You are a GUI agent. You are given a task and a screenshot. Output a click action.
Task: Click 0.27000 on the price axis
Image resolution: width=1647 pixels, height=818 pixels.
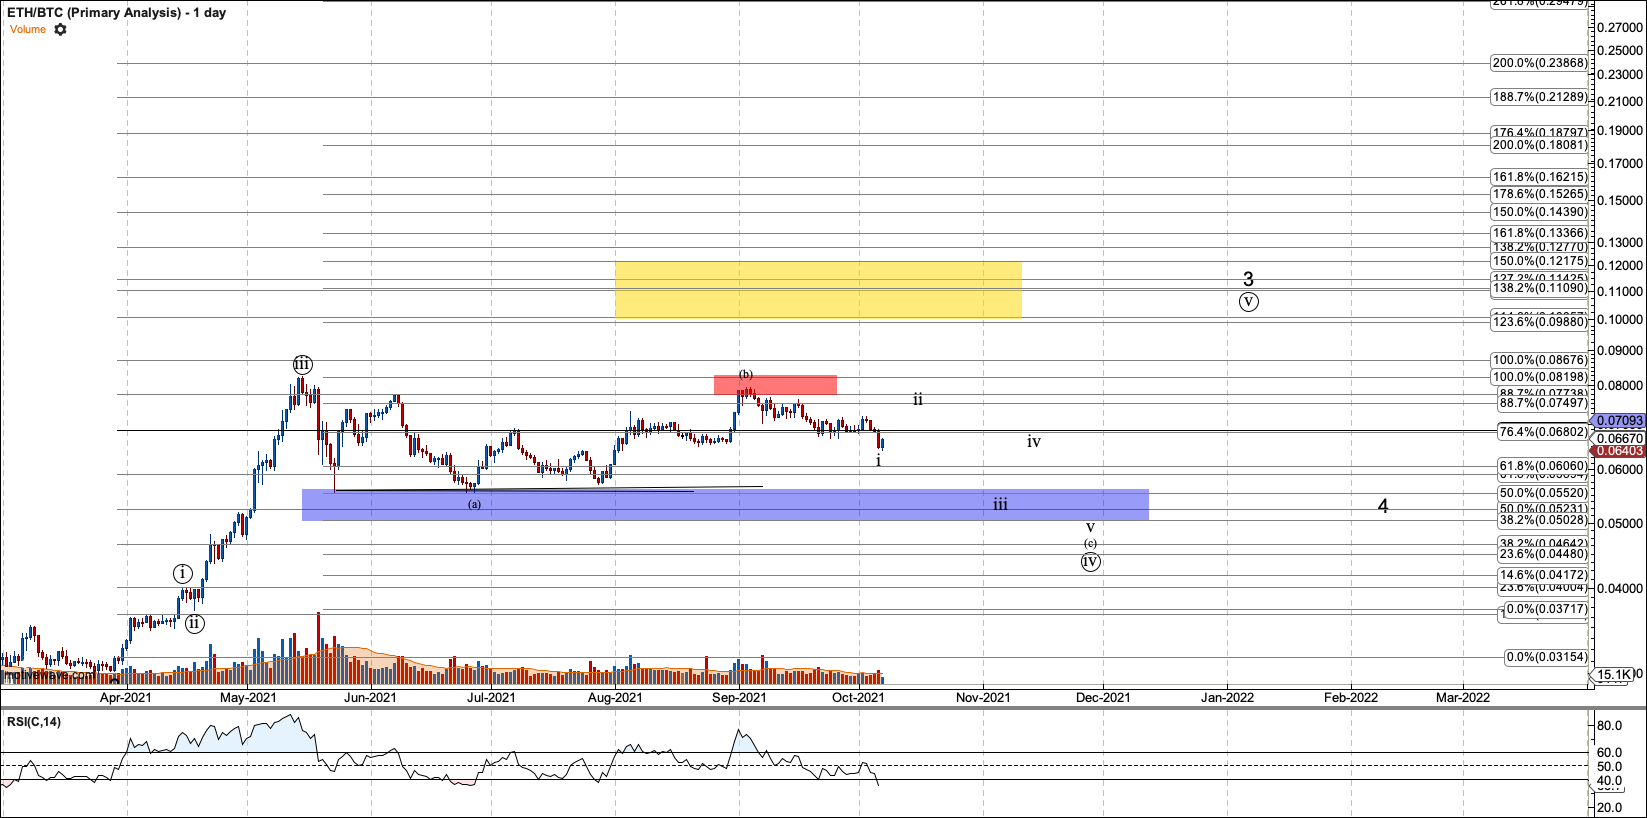1620,26
